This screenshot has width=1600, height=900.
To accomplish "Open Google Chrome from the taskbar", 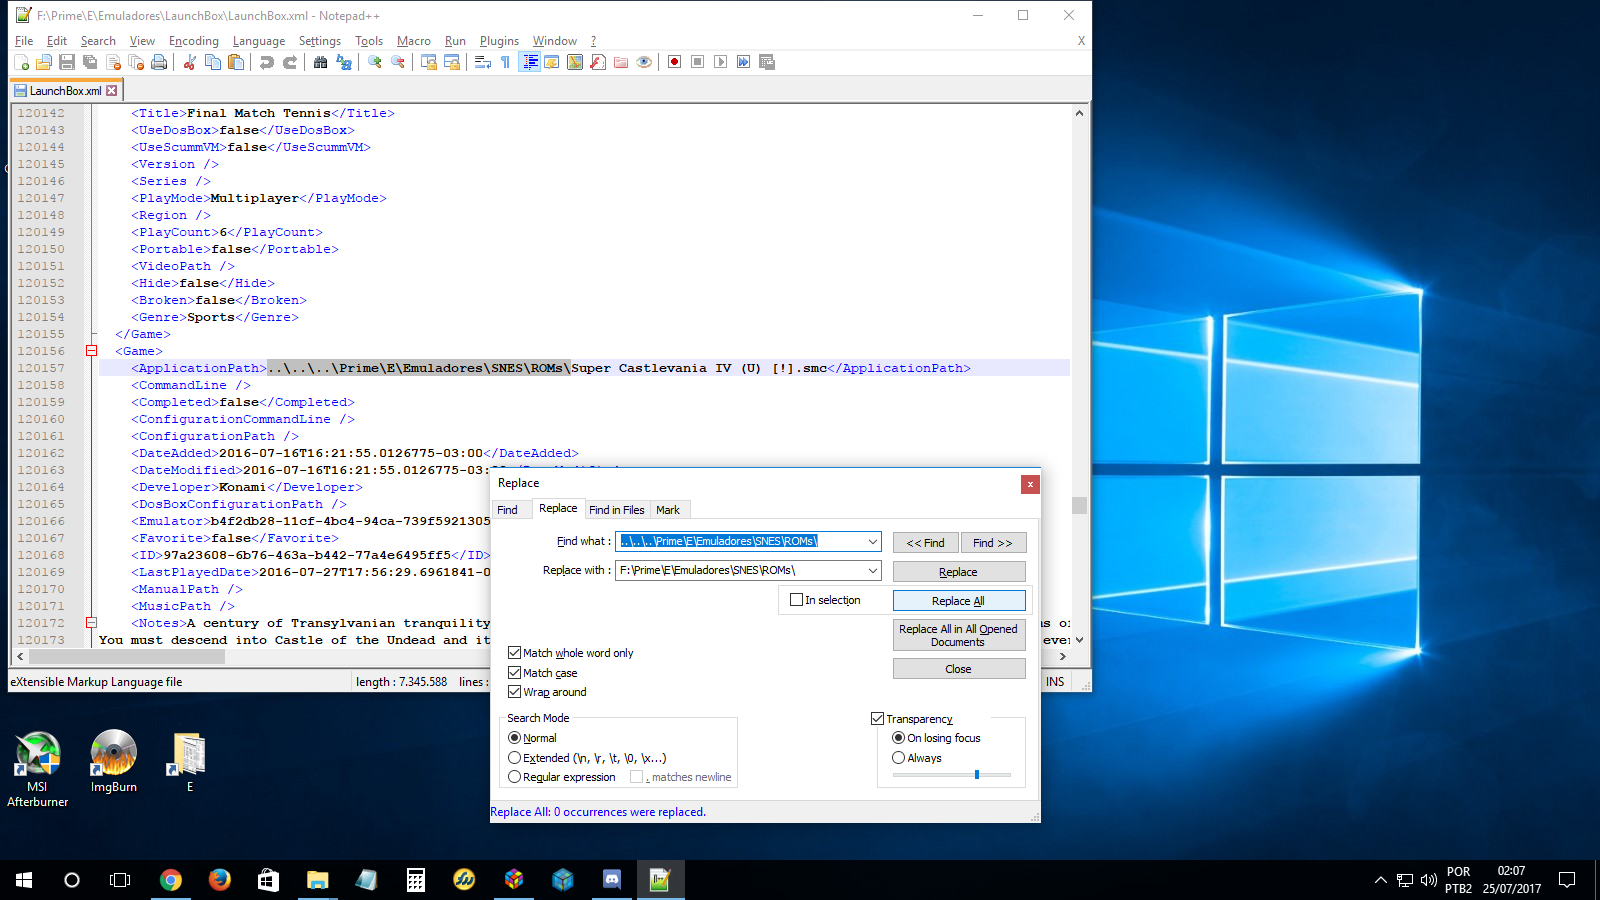I will coord(171,880).
